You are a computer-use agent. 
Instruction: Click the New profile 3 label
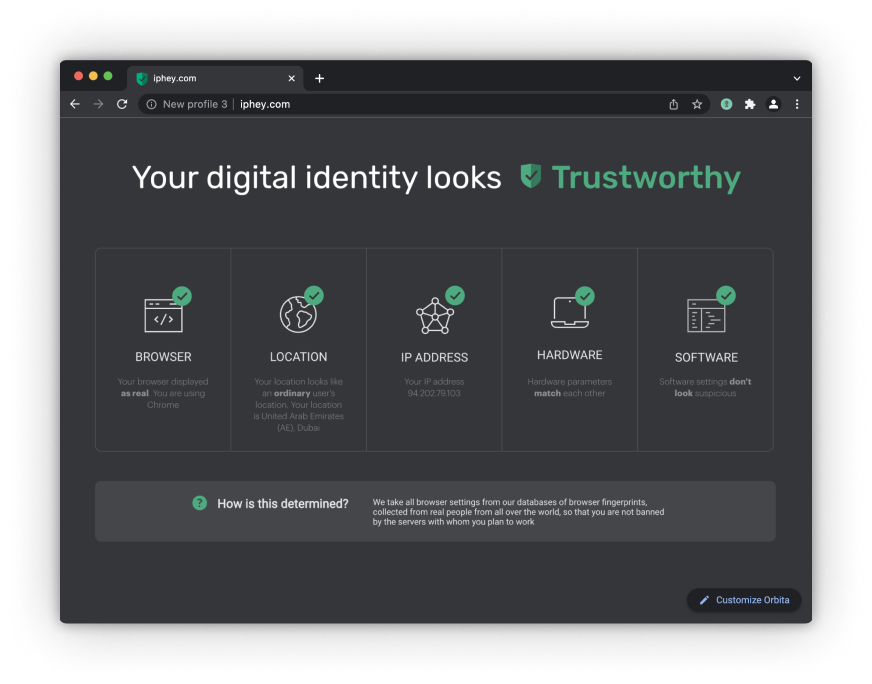tap(195, 104)
